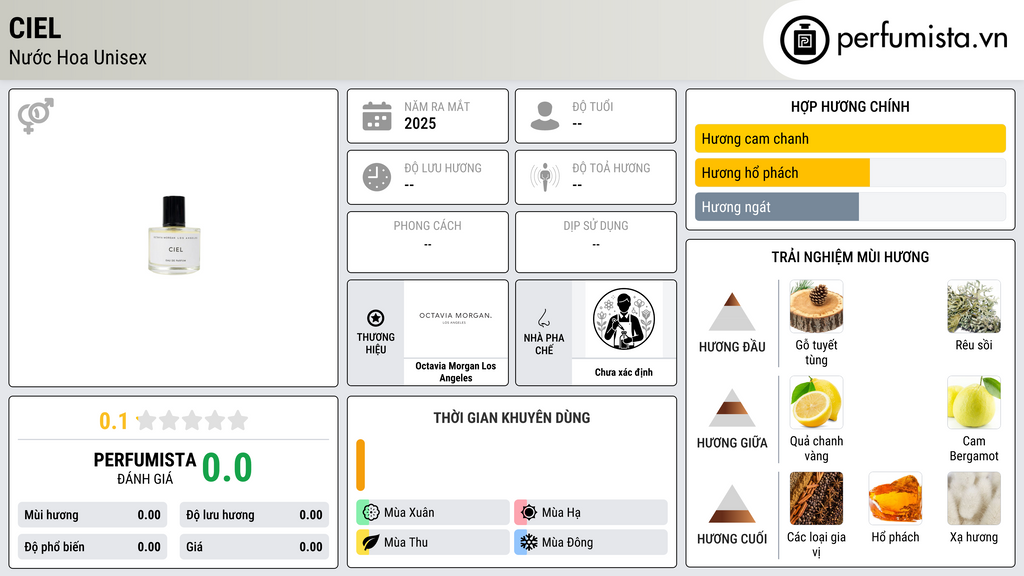Click the Chưa xác định perfumer label
Screen dimensions: 1024x576
[x=624, y=372]
